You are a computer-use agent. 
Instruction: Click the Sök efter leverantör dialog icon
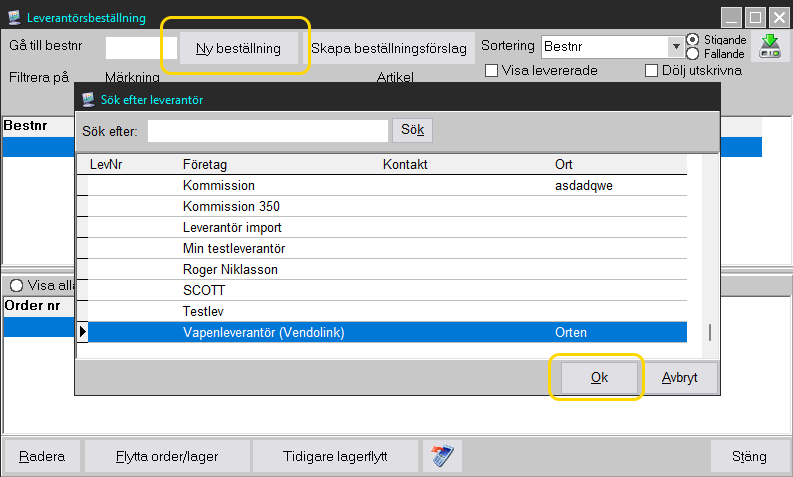(89, 99)
